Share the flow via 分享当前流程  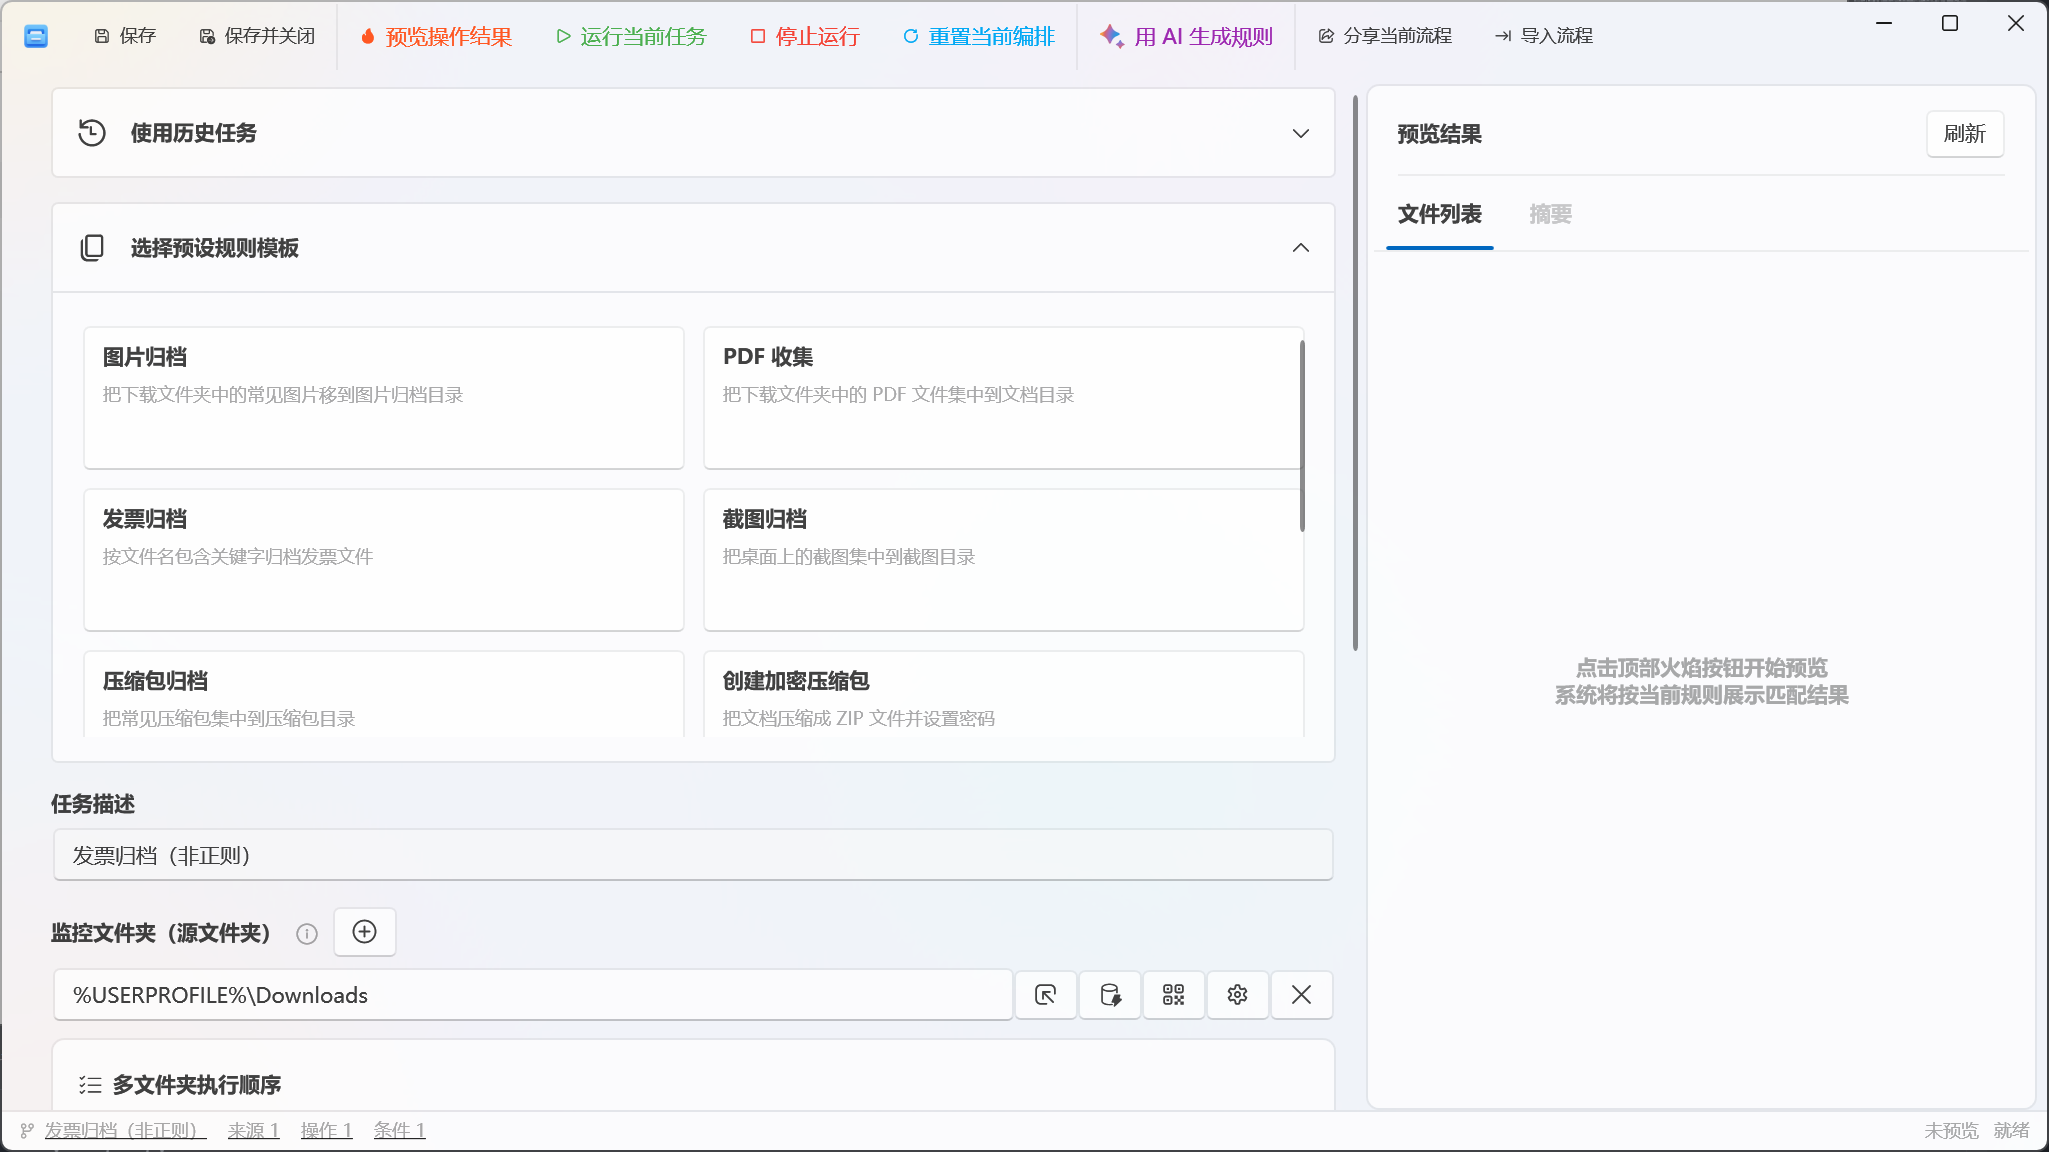pyautogui.click(x=1385, y=36)
